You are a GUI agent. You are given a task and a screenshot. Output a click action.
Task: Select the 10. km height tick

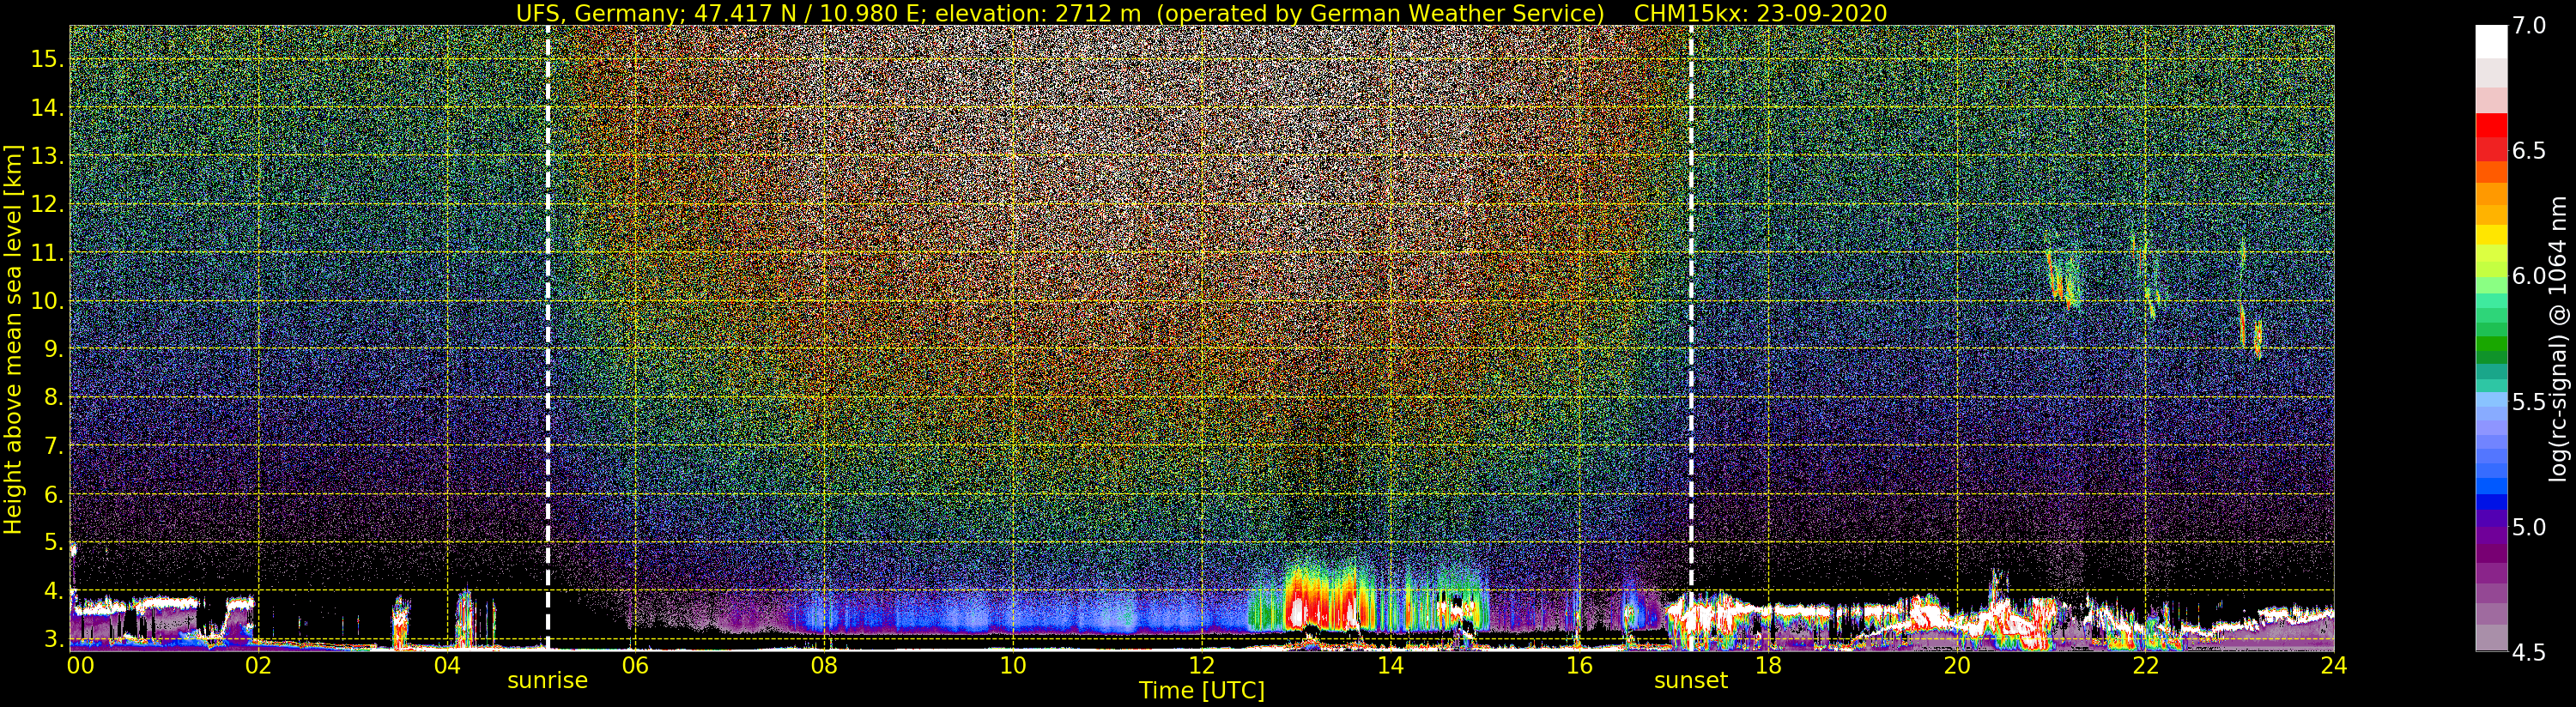pos(47,301)
